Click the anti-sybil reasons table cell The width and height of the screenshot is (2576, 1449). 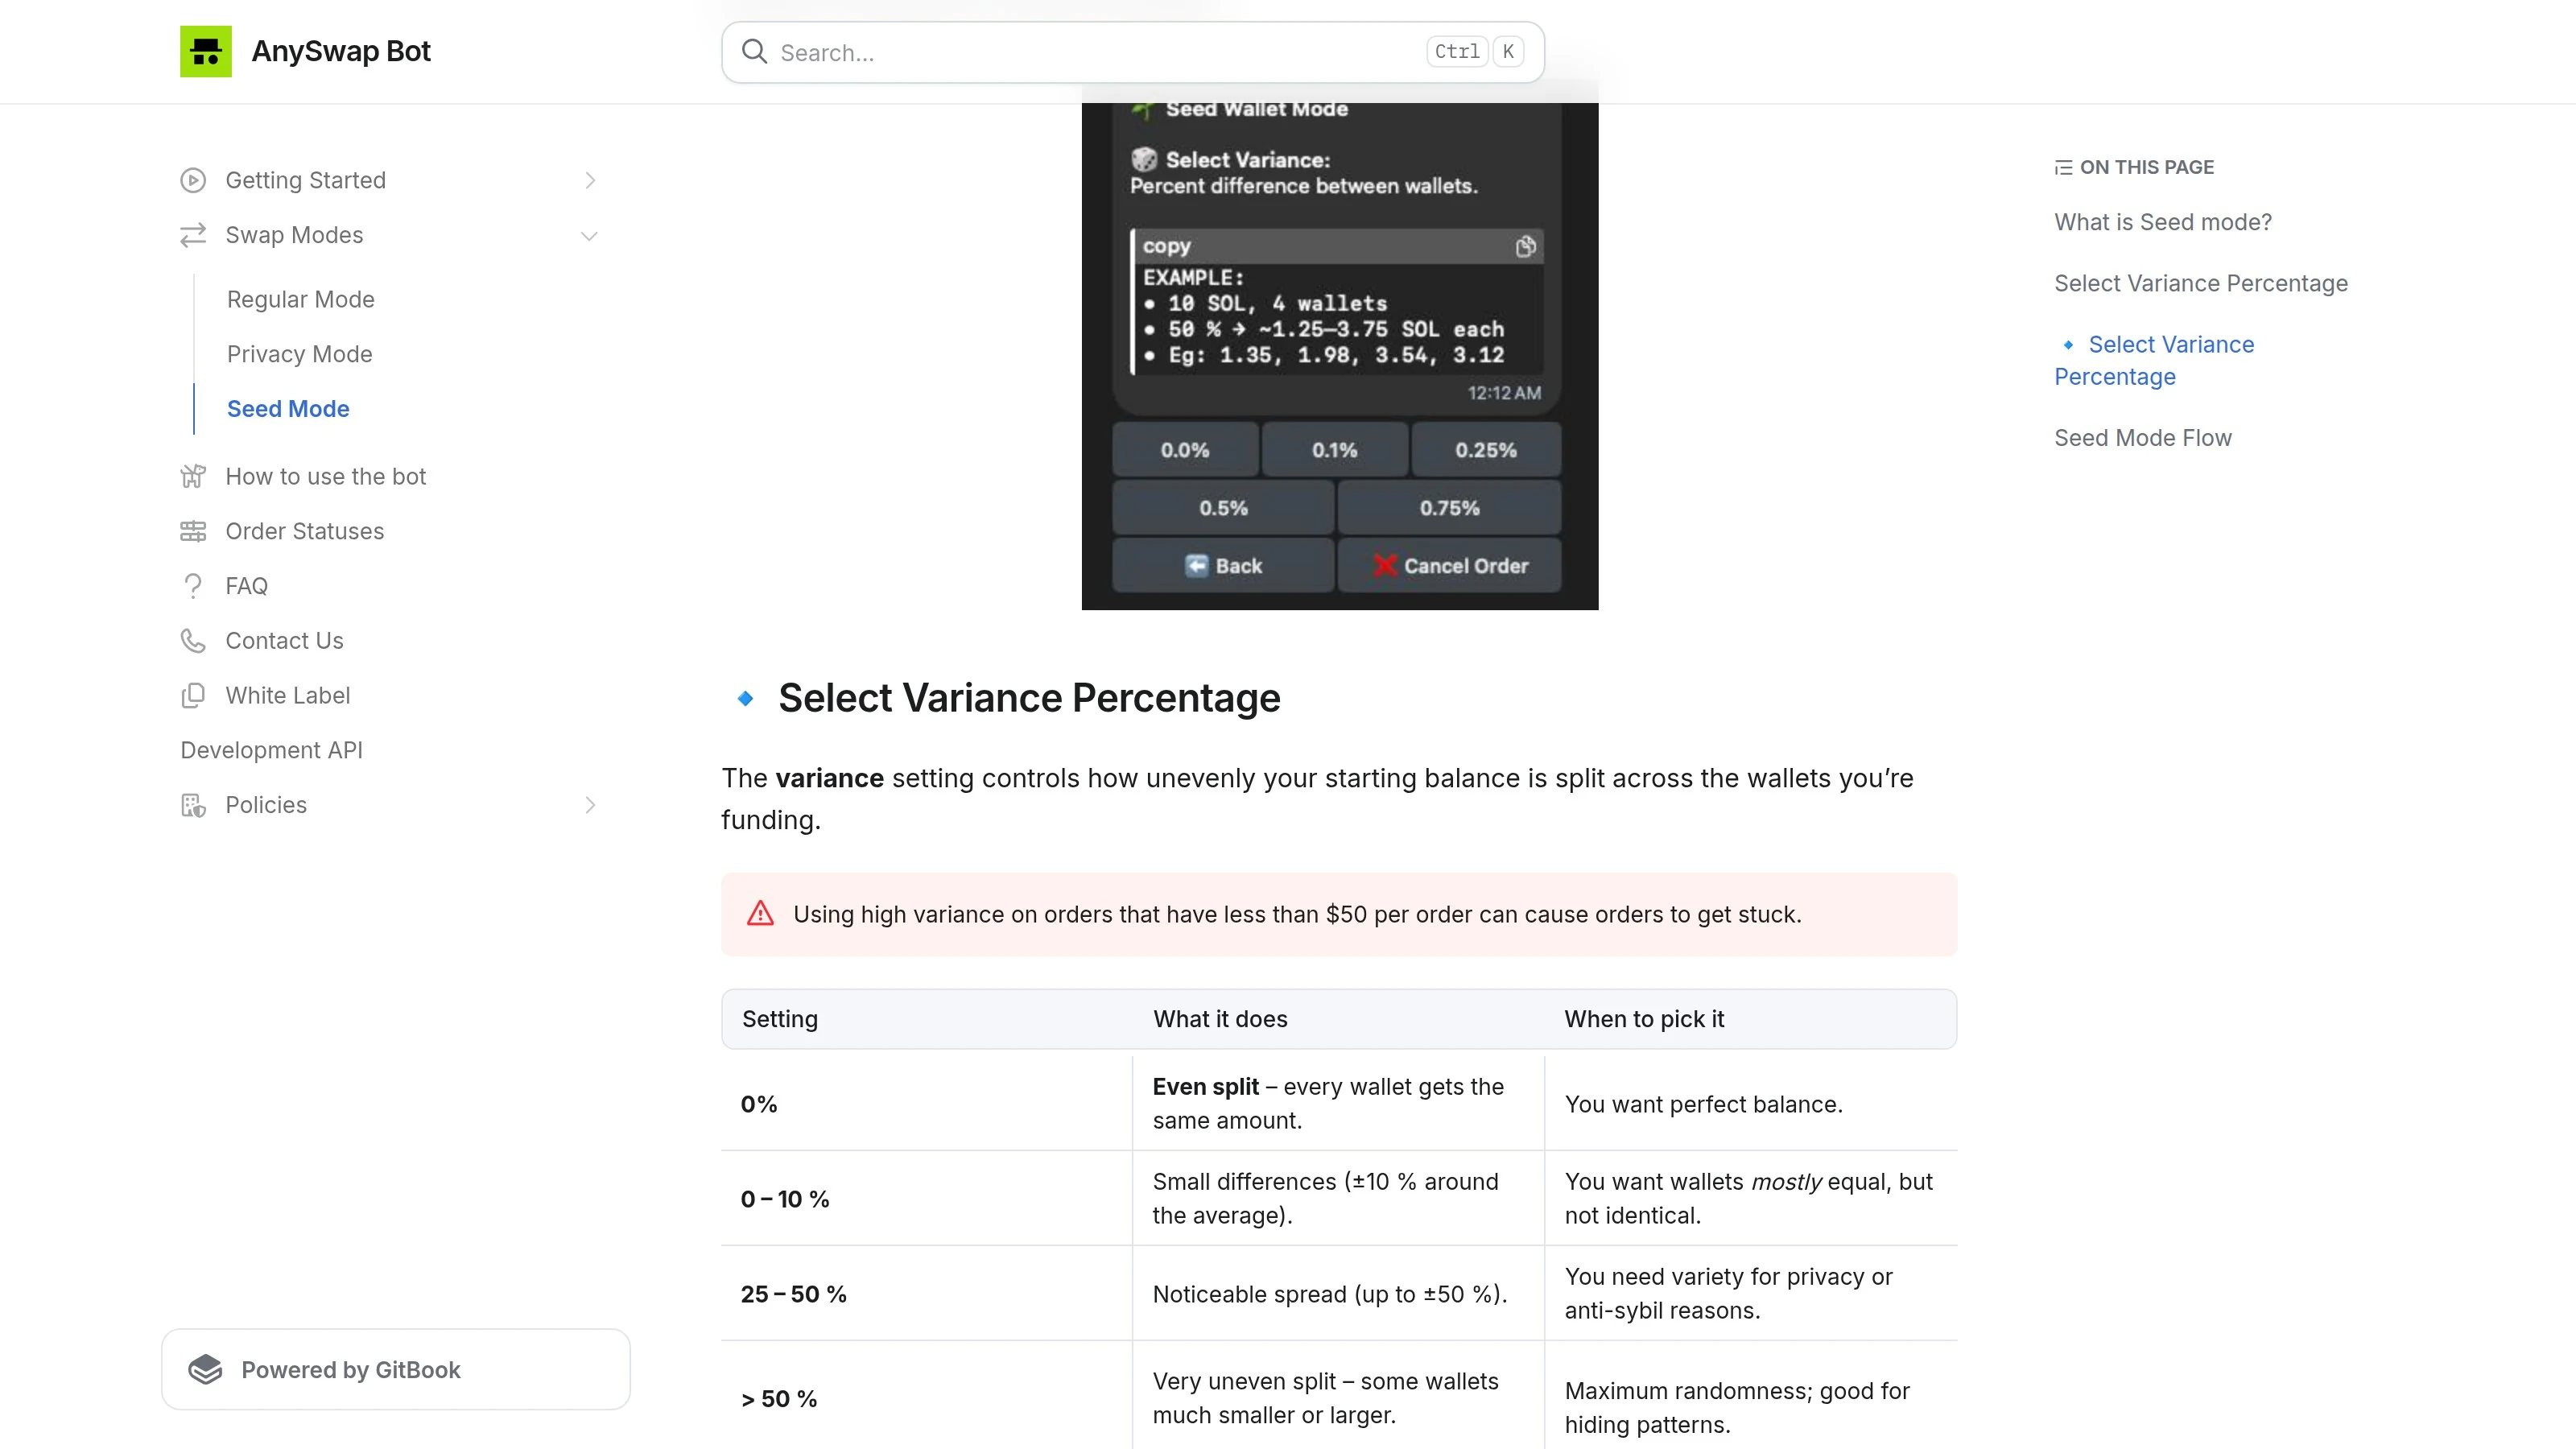pos(1751,1293)
